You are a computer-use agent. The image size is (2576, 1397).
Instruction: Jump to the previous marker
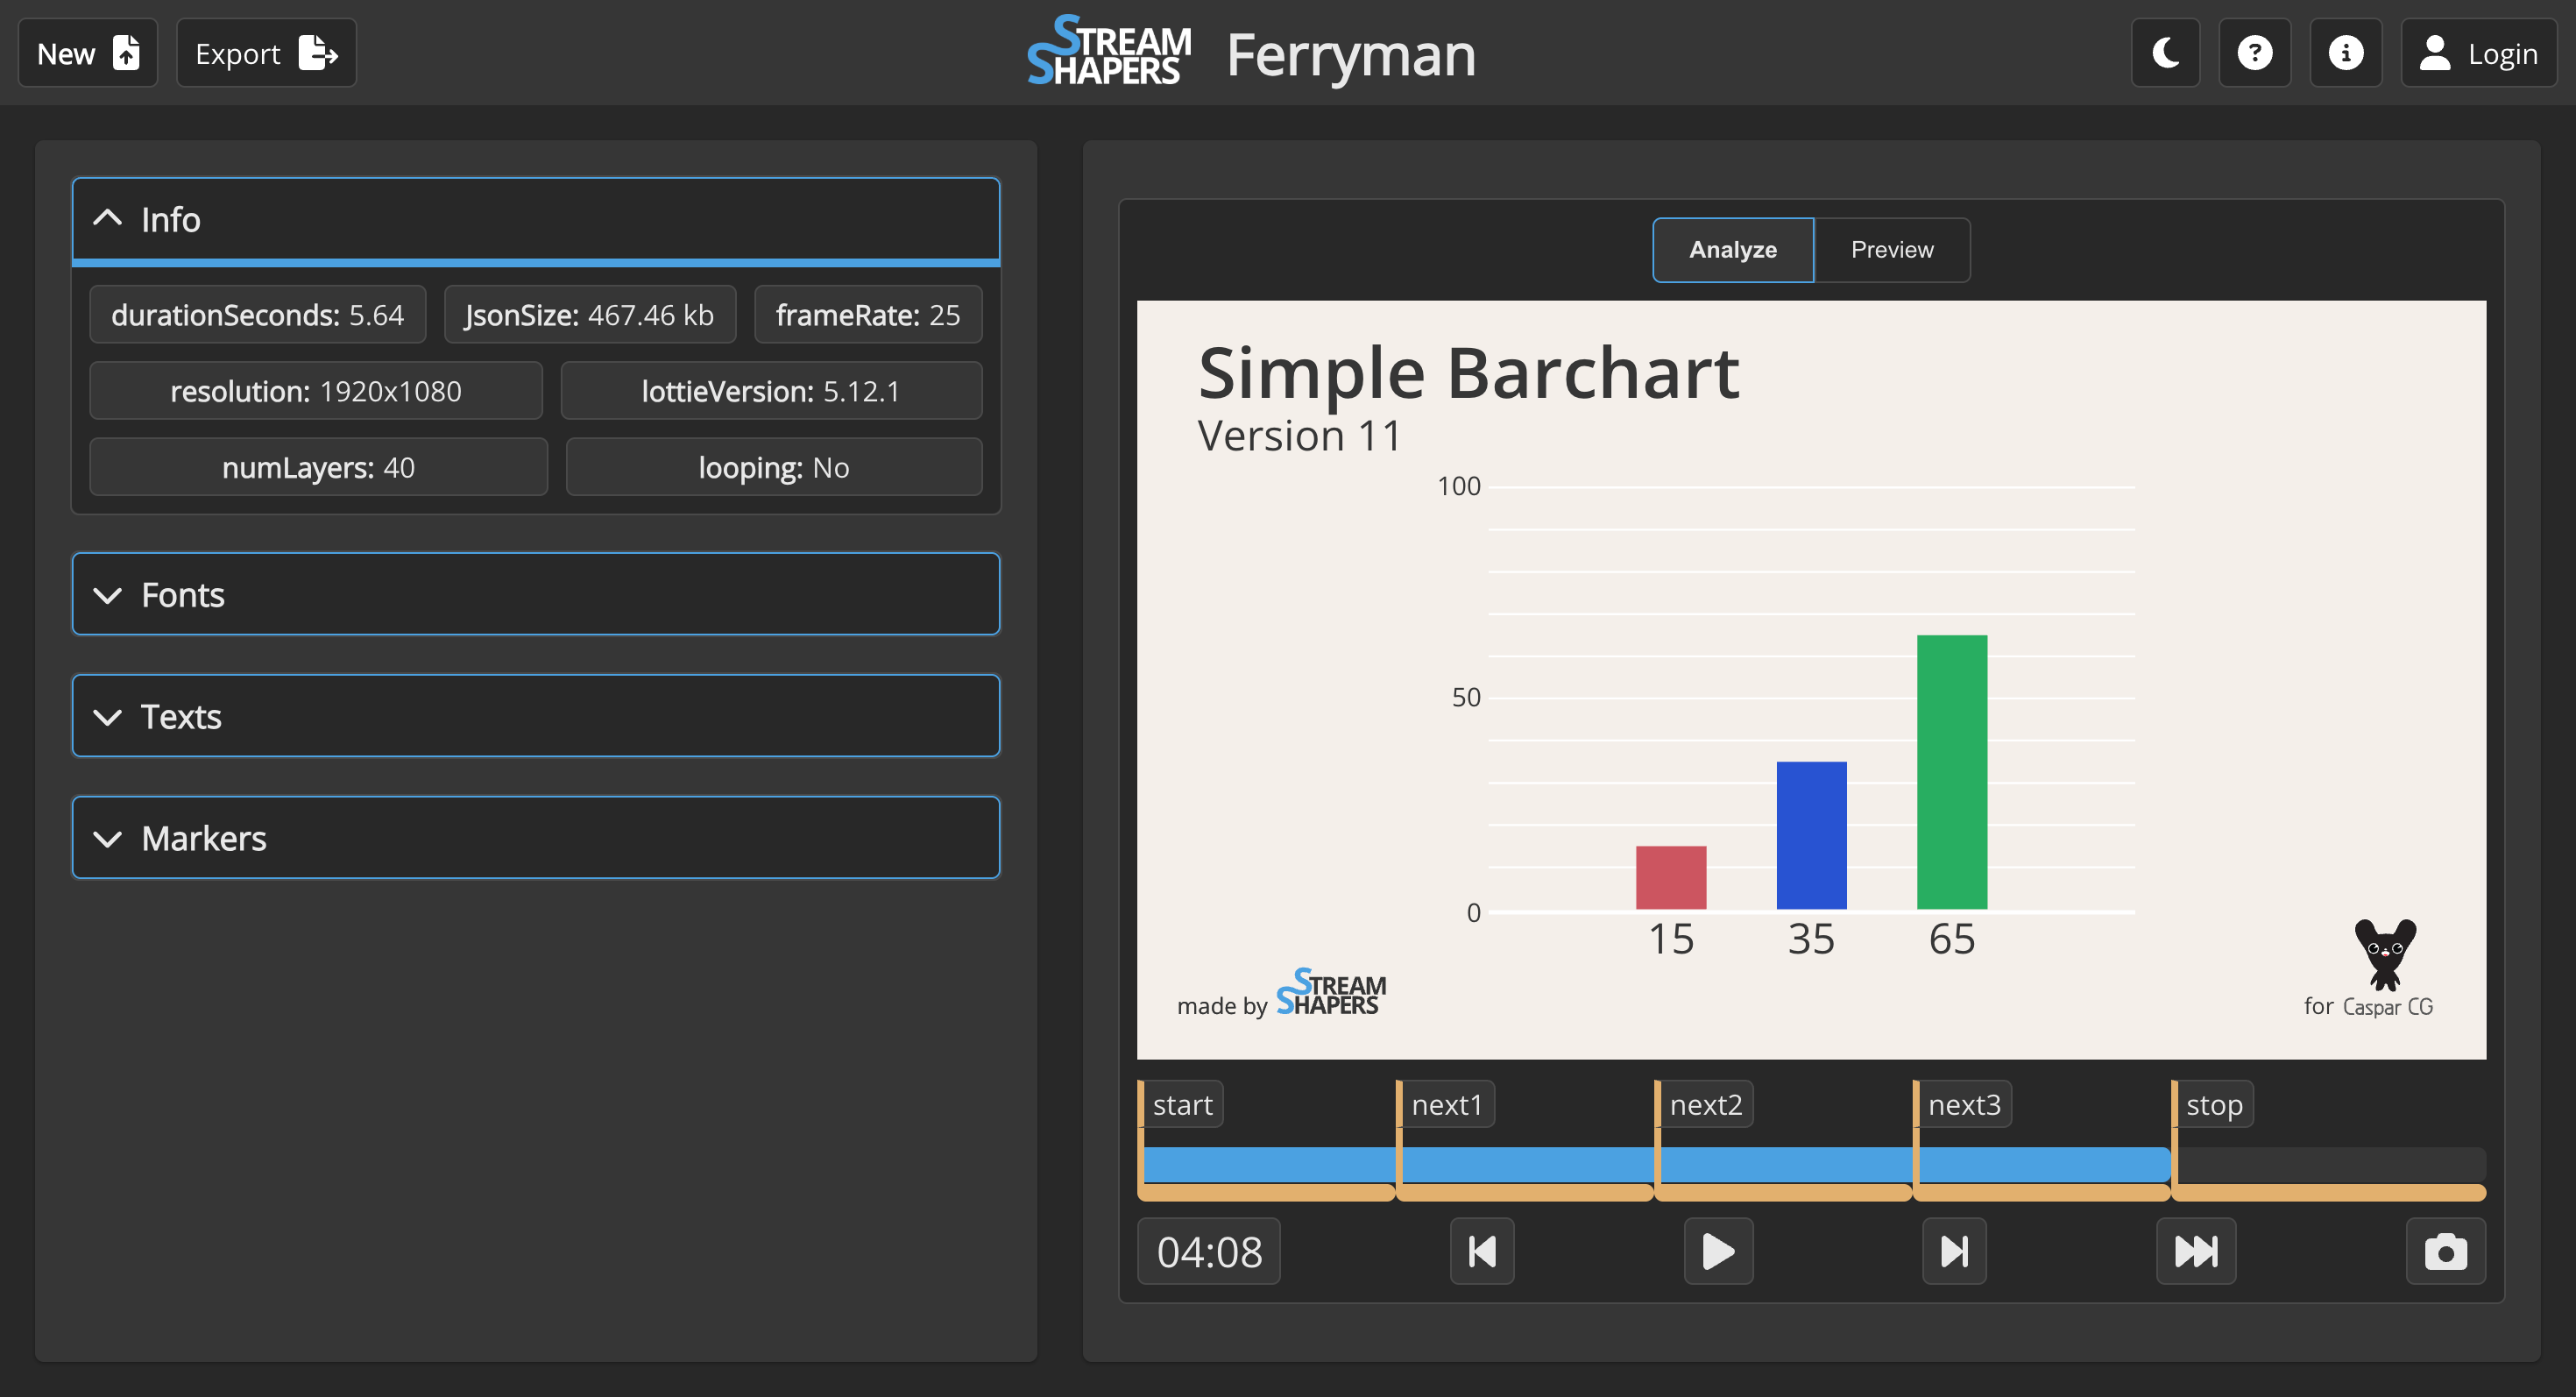click(x=1482, y=1251)
